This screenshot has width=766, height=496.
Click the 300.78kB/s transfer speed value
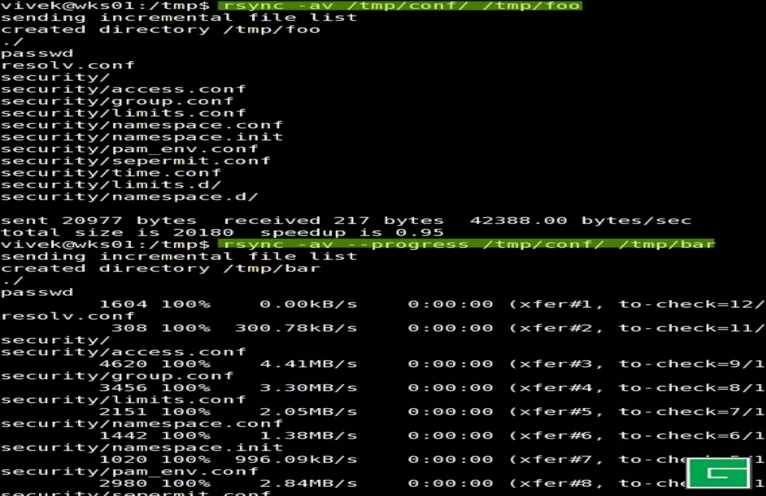(296, 328)
